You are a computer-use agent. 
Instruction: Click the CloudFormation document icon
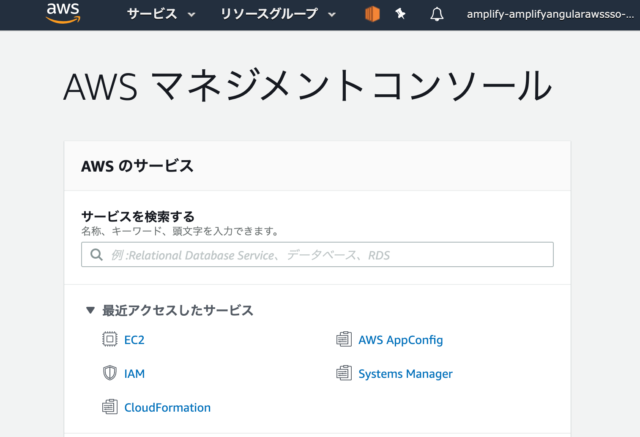[x=109, y=407]
